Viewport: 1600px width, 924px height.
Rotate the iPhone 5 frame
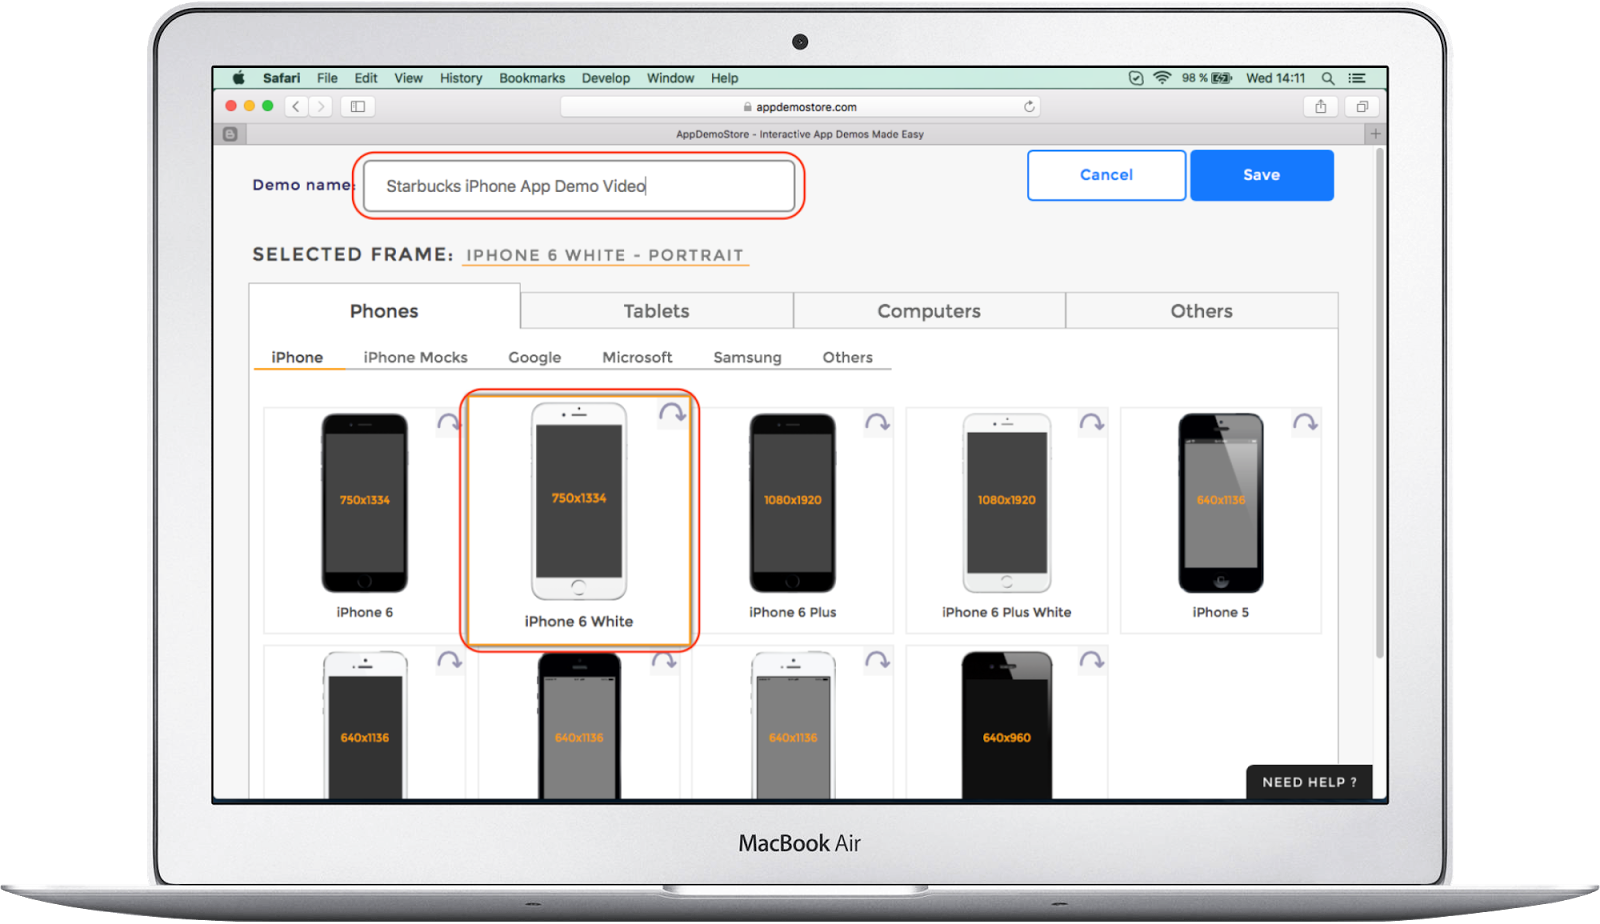point(1305,423)
